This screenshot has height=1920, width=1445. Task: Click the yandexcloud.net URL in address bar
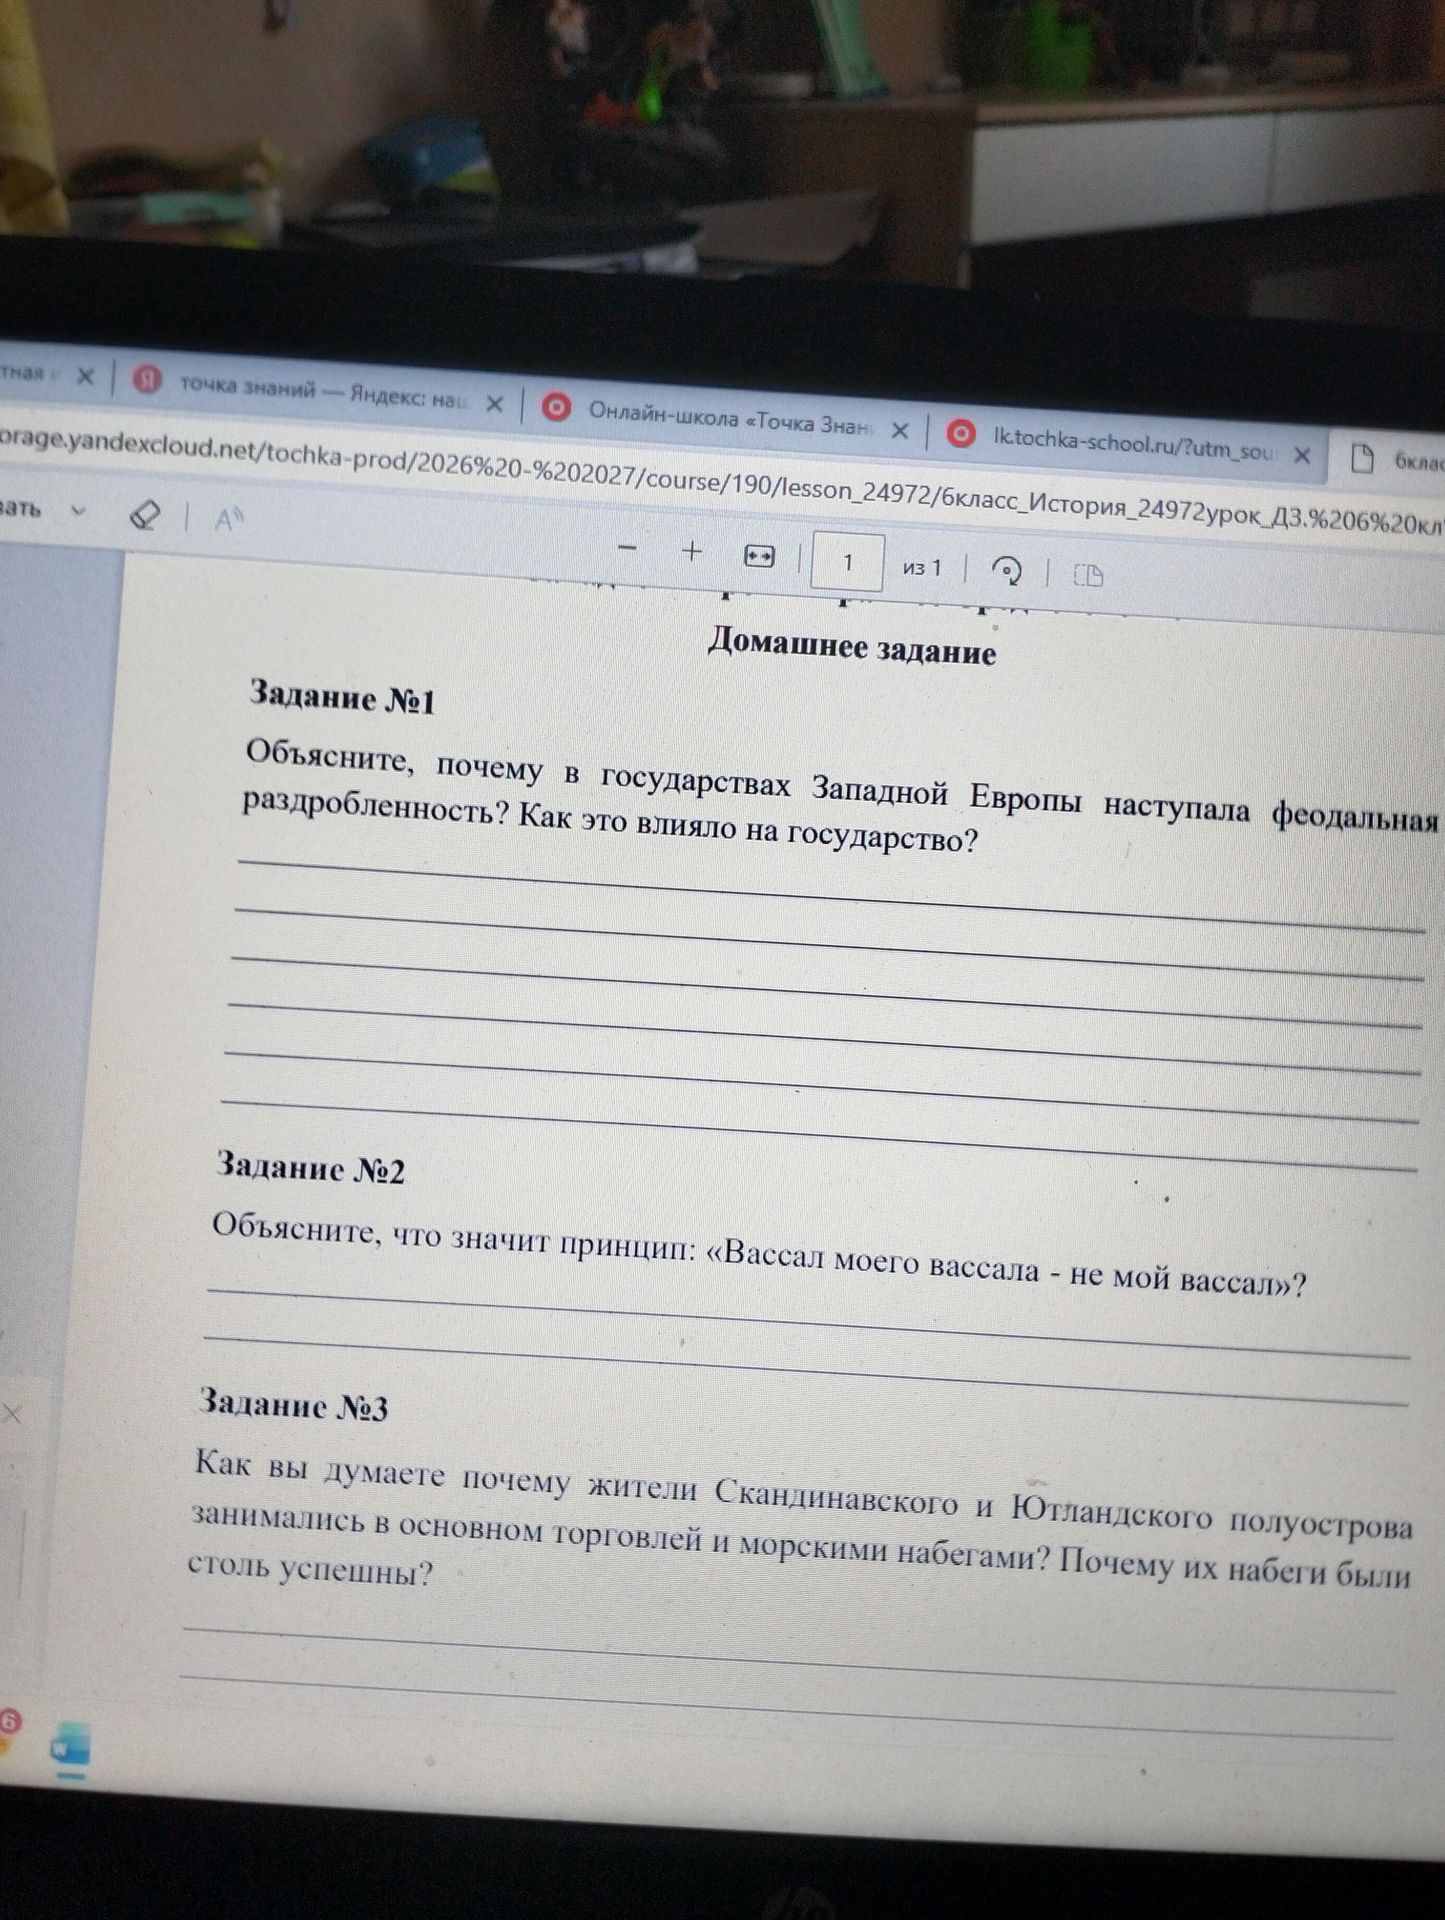(x=722, y=482)
